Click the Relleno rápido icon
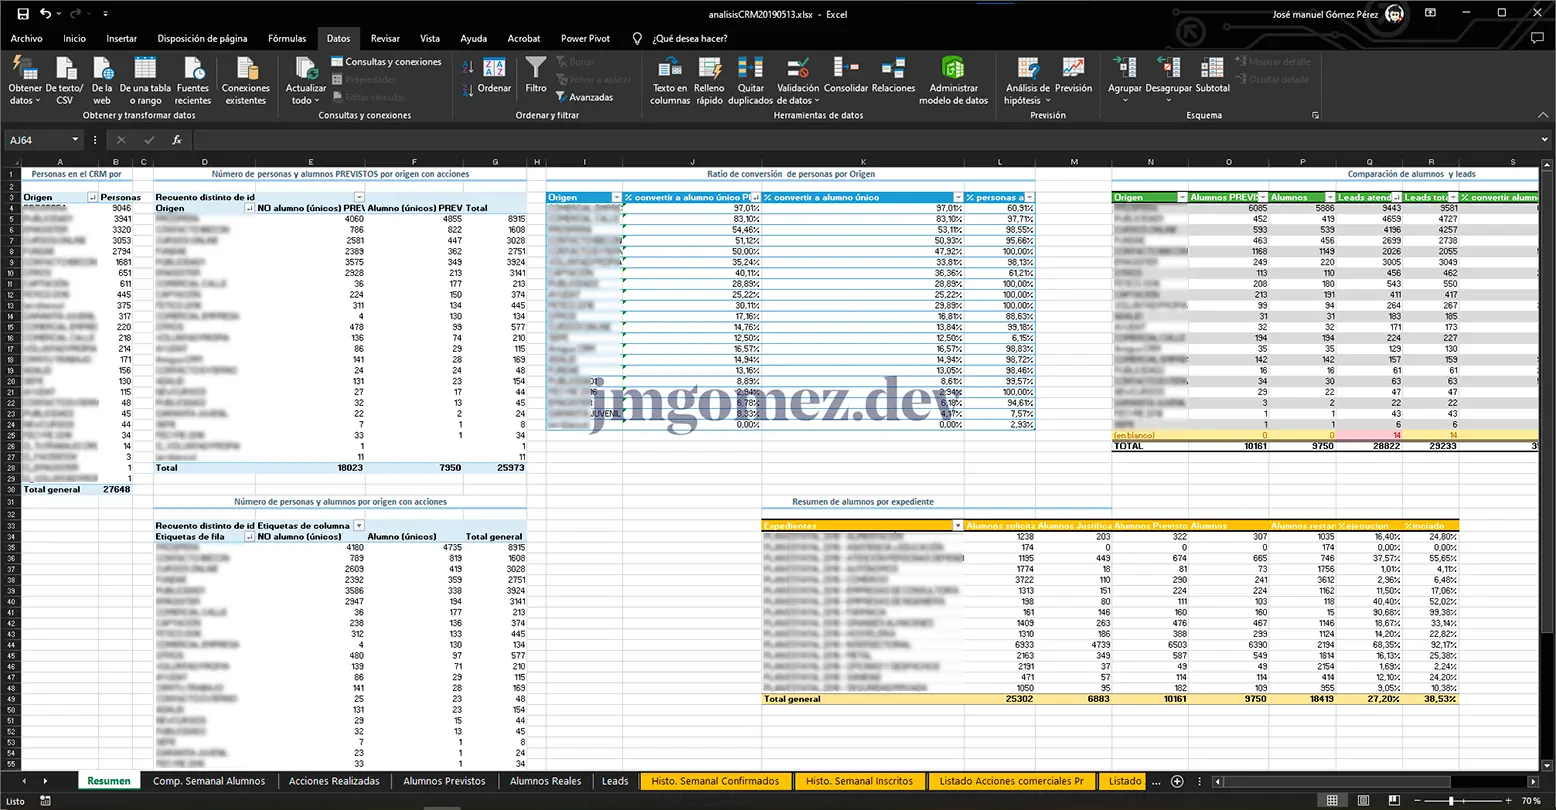Viewport: 1556px width, 810px height. 709,69
